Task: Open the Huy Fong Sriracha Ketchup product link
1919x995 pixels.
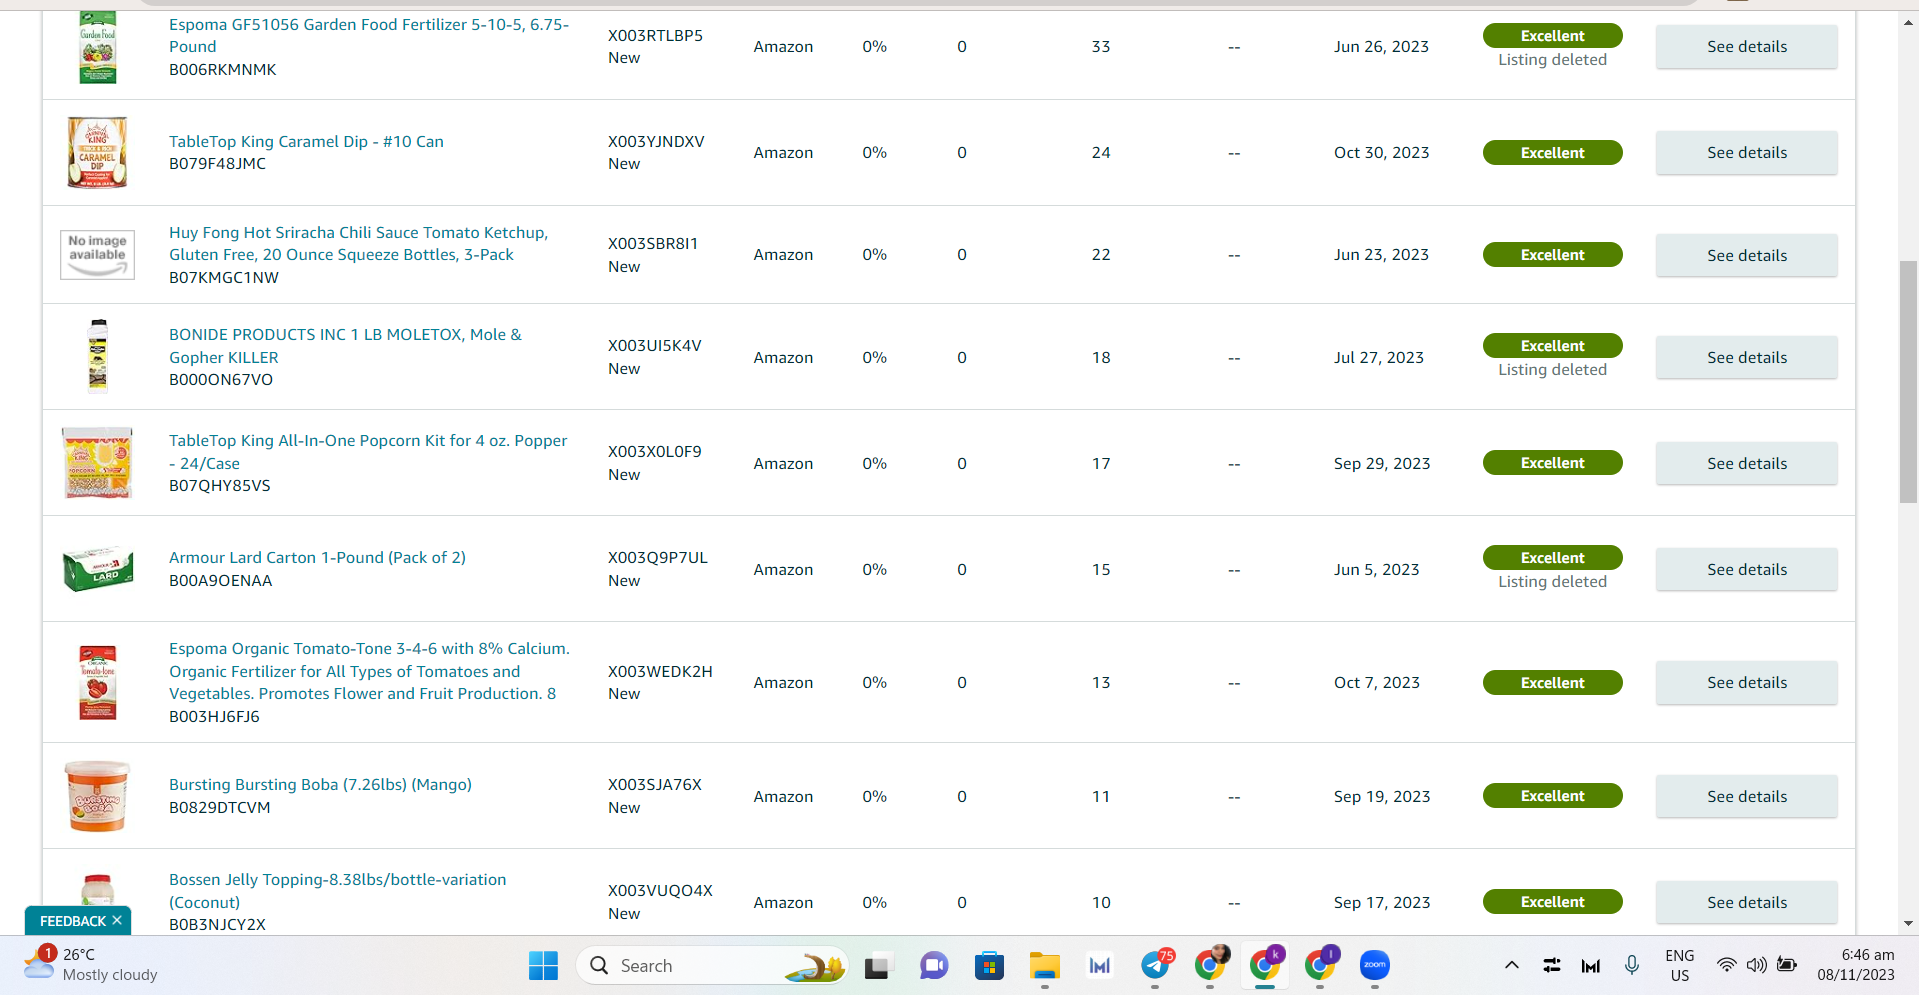Action: tap(358, 243)
